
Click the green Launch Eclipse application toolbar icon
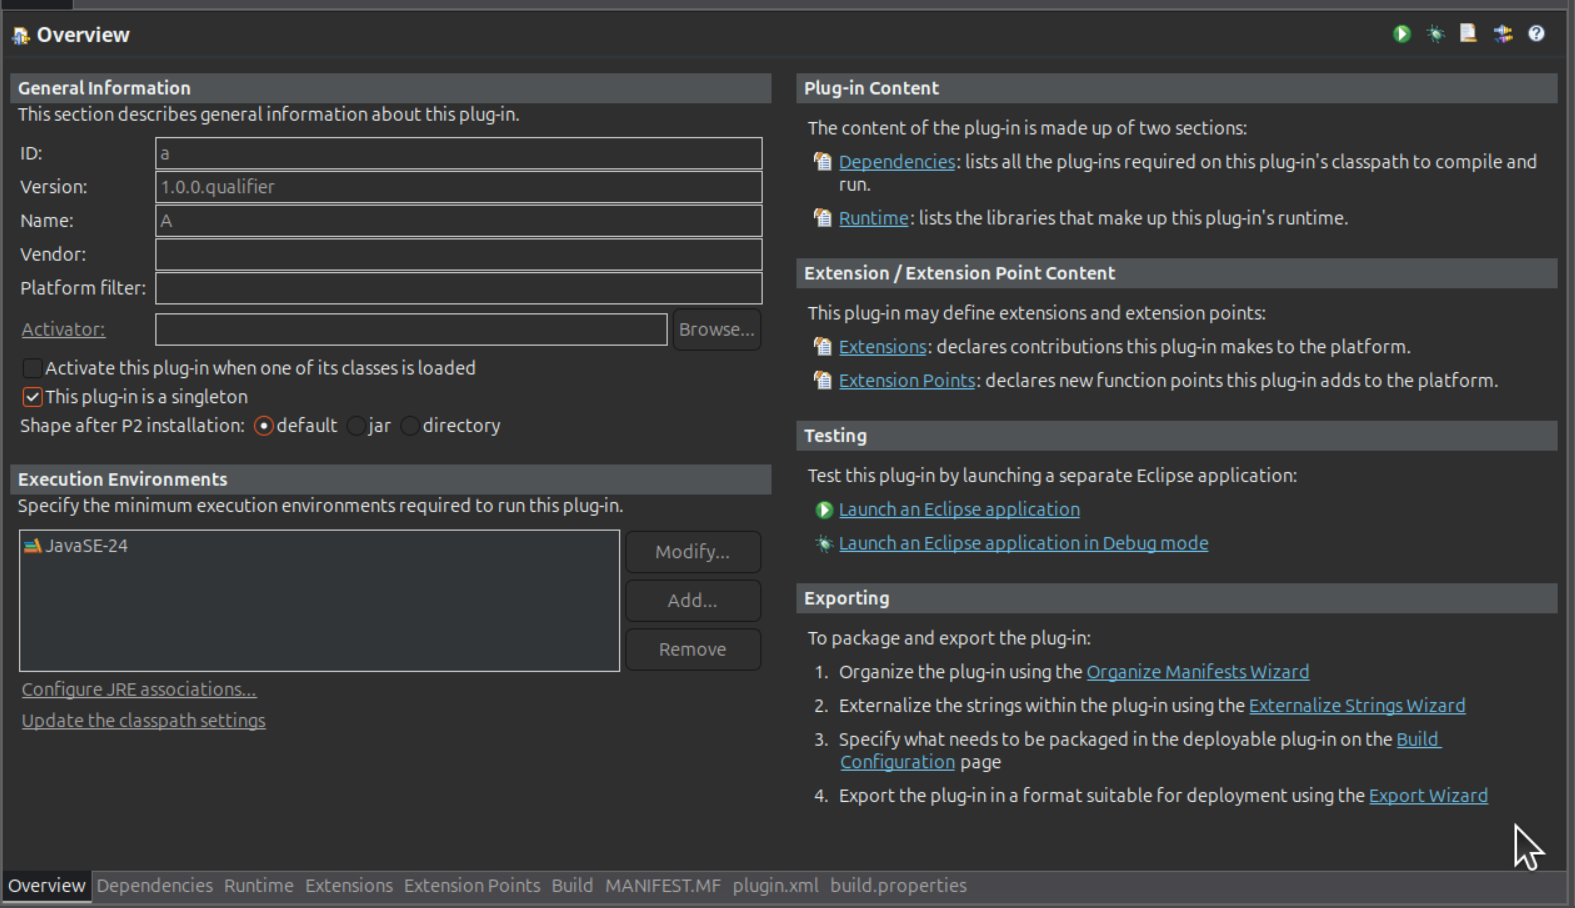coord(1402,34)
